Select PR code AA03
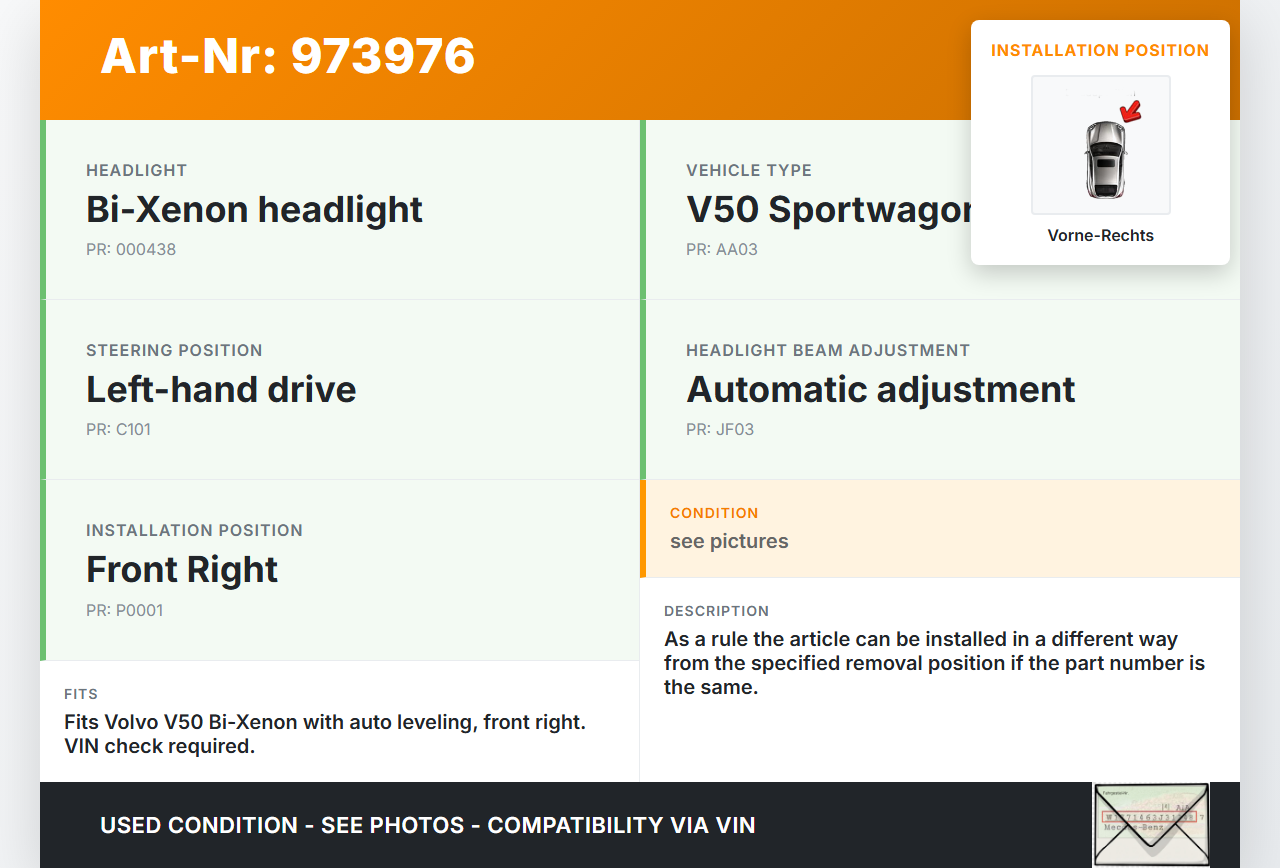This screenshot has width=1280, height=868. pos(722,250)
